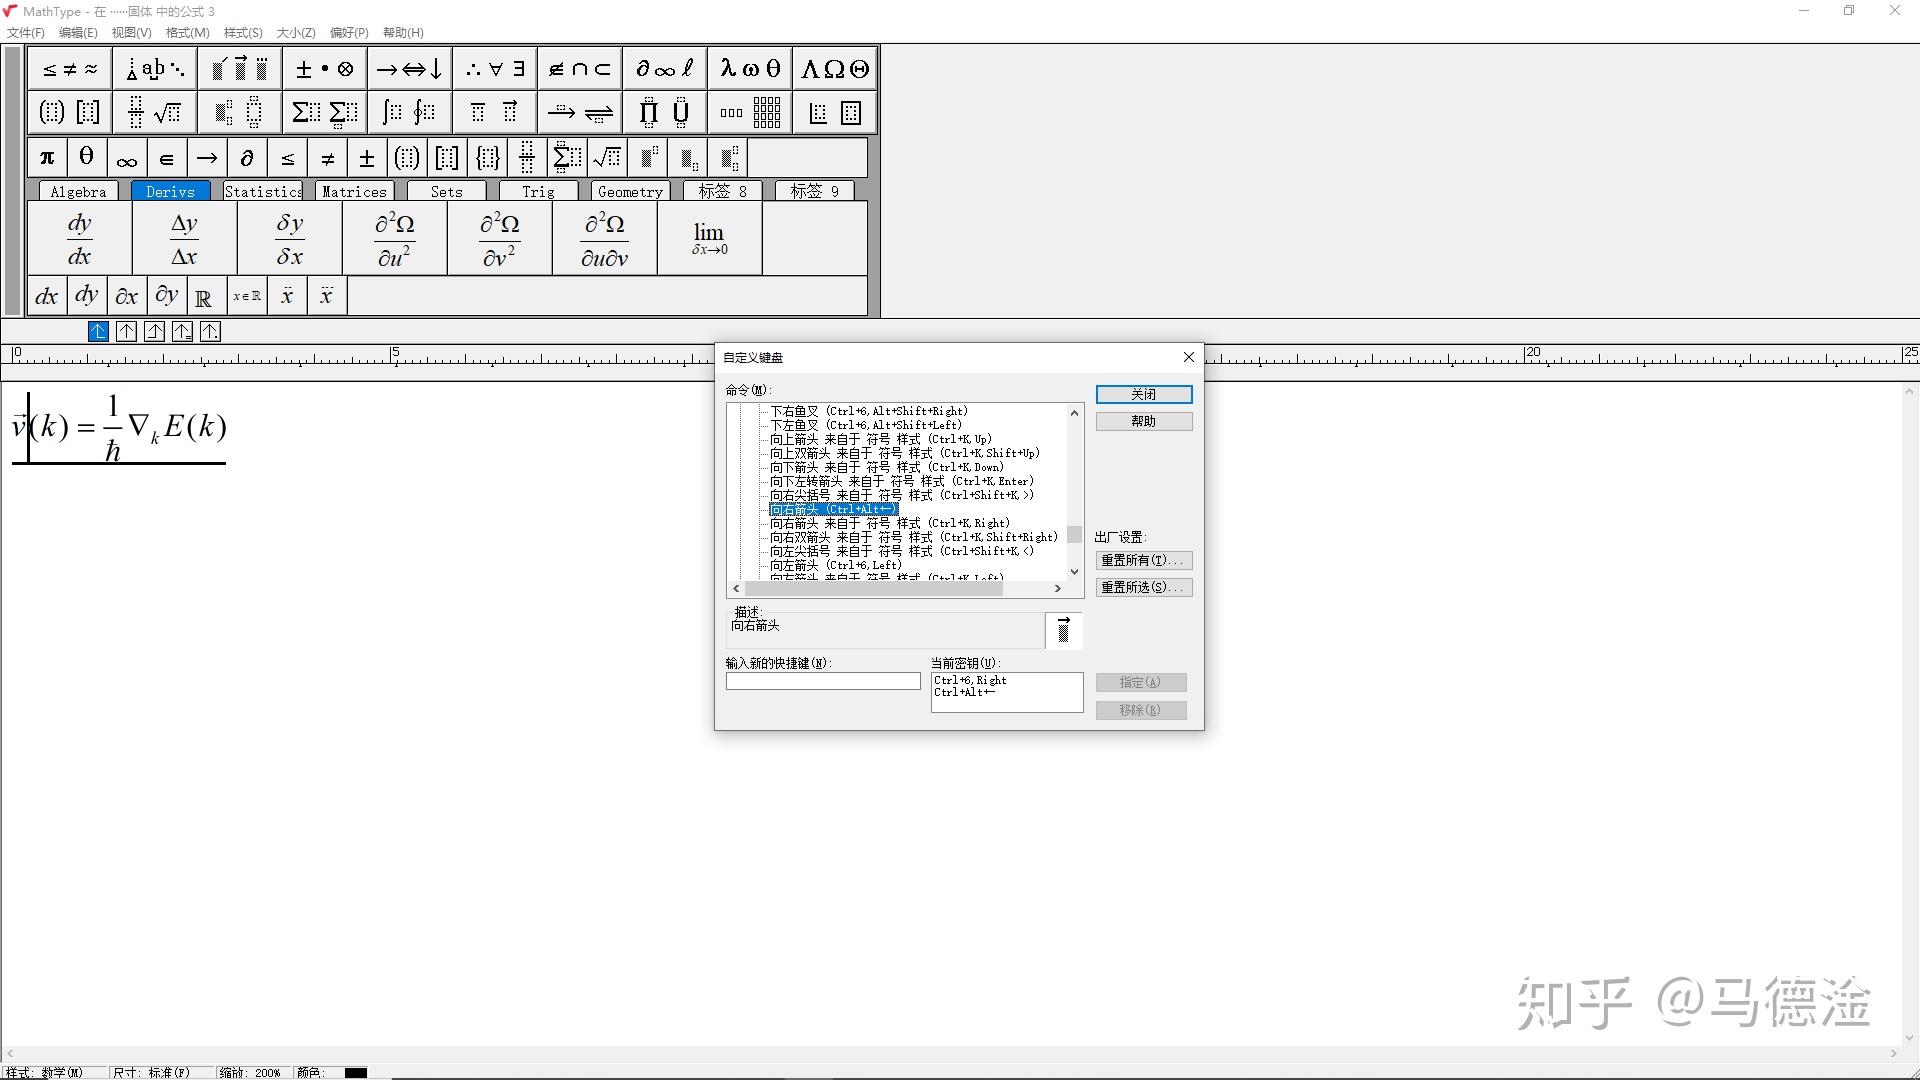Screen dimensions: 1920x1080
Task: Select the center-justified tab stop button
Action: 126,332
